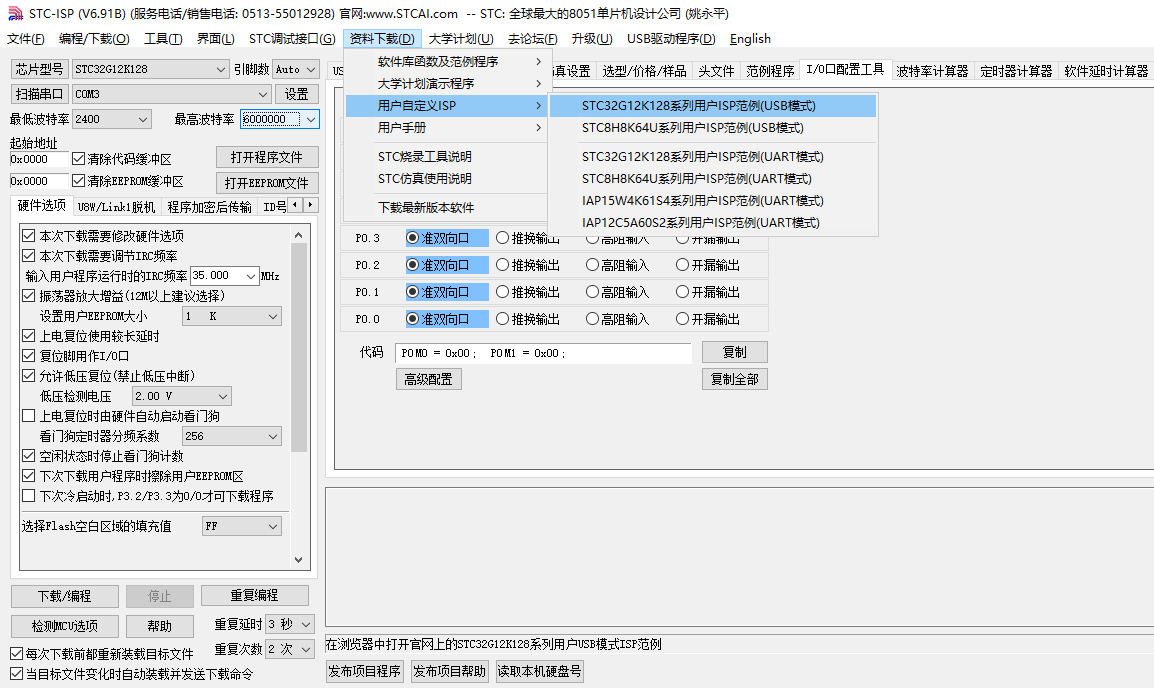The image size is (1154, 688).
Task: Open the 大学计划(U) menu
Action: [x=461, y=39]
